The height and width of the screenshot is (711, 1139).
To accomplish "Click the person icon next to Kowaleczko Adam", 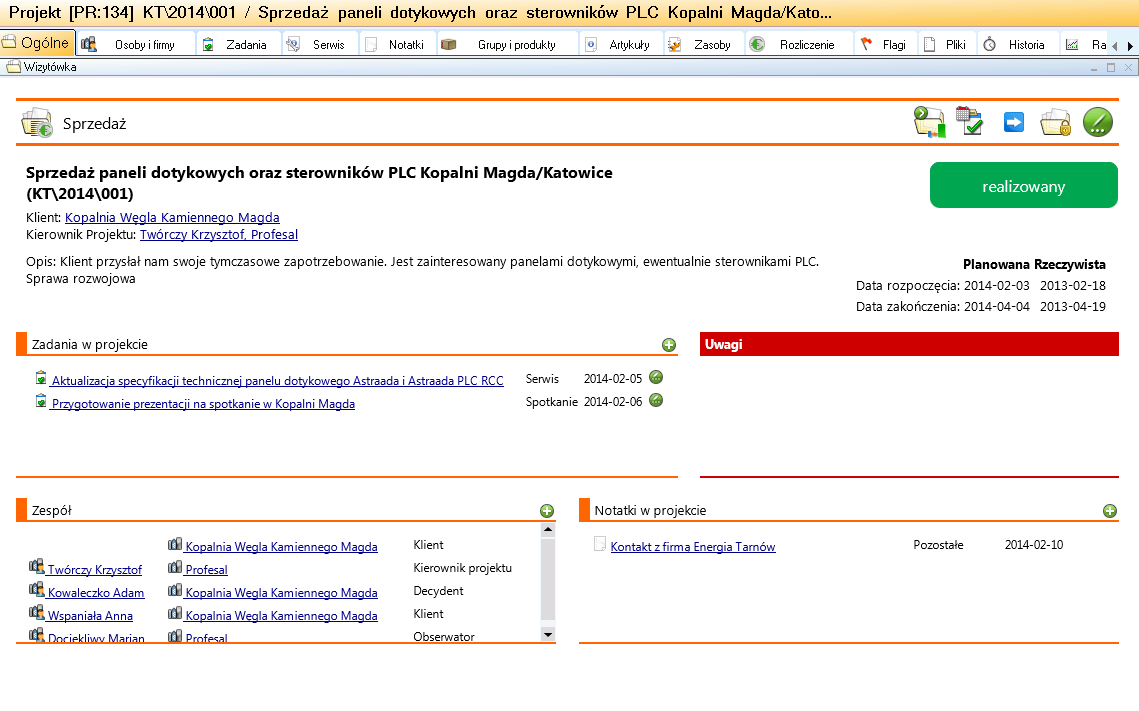I will click(x=36, y=590).
